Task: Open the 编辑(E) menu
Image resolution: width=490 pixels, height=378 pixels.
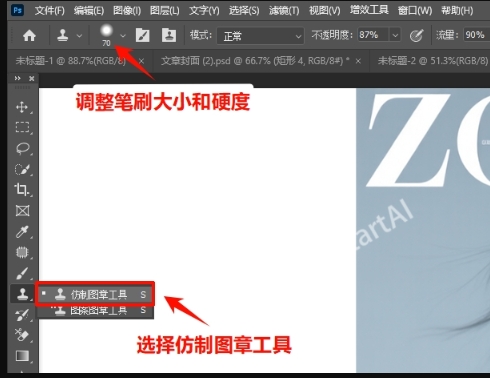Action: [89, 11]
